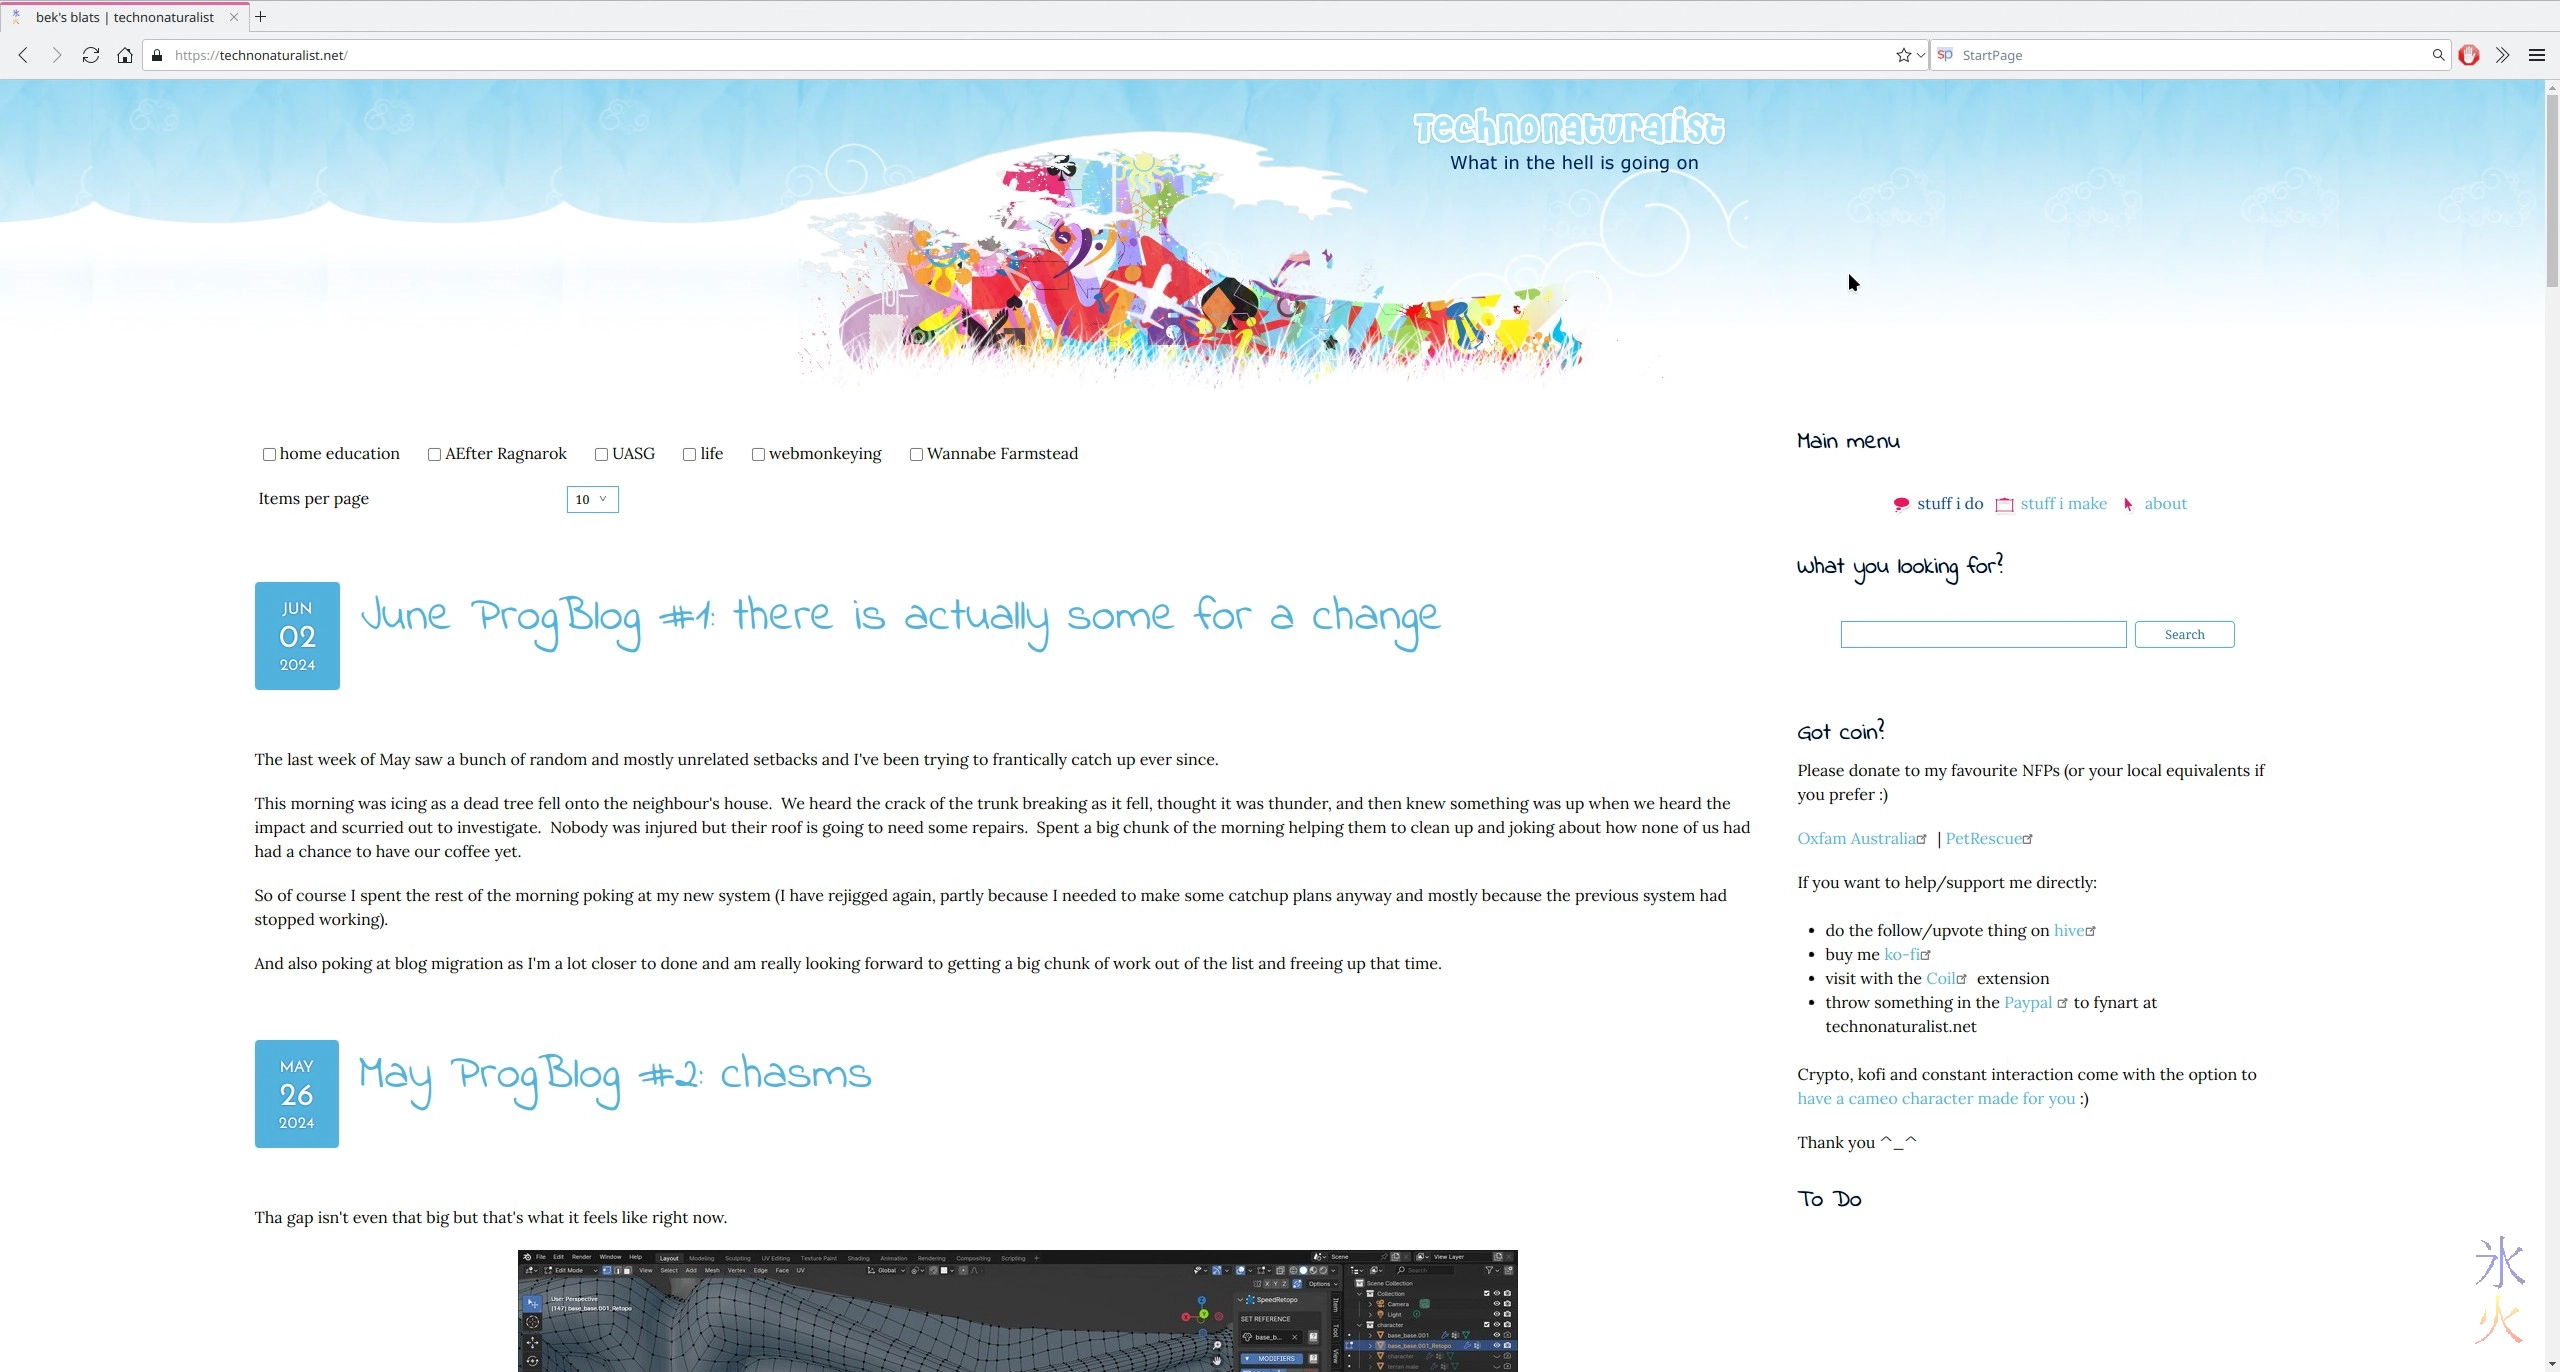This screenshot has height=1372, width=2560.
Task: Open a new browser tab
Action: click(x=260, y=17)
